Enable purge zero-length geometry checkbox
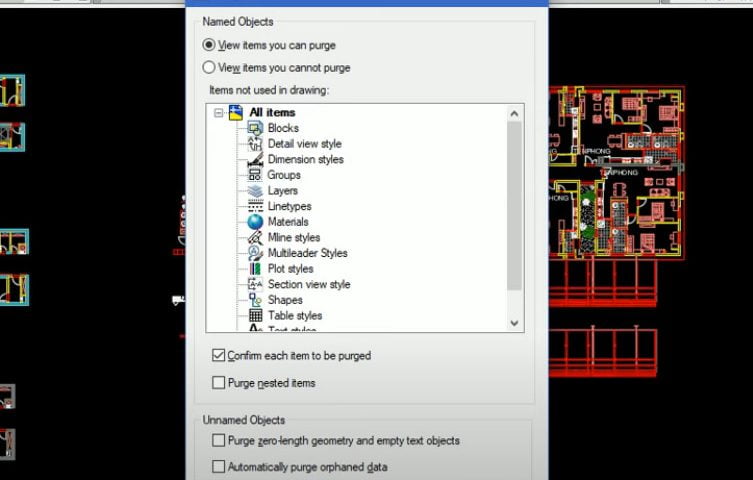This screenshot has height=480, width=753. click(x=219, y=441)
